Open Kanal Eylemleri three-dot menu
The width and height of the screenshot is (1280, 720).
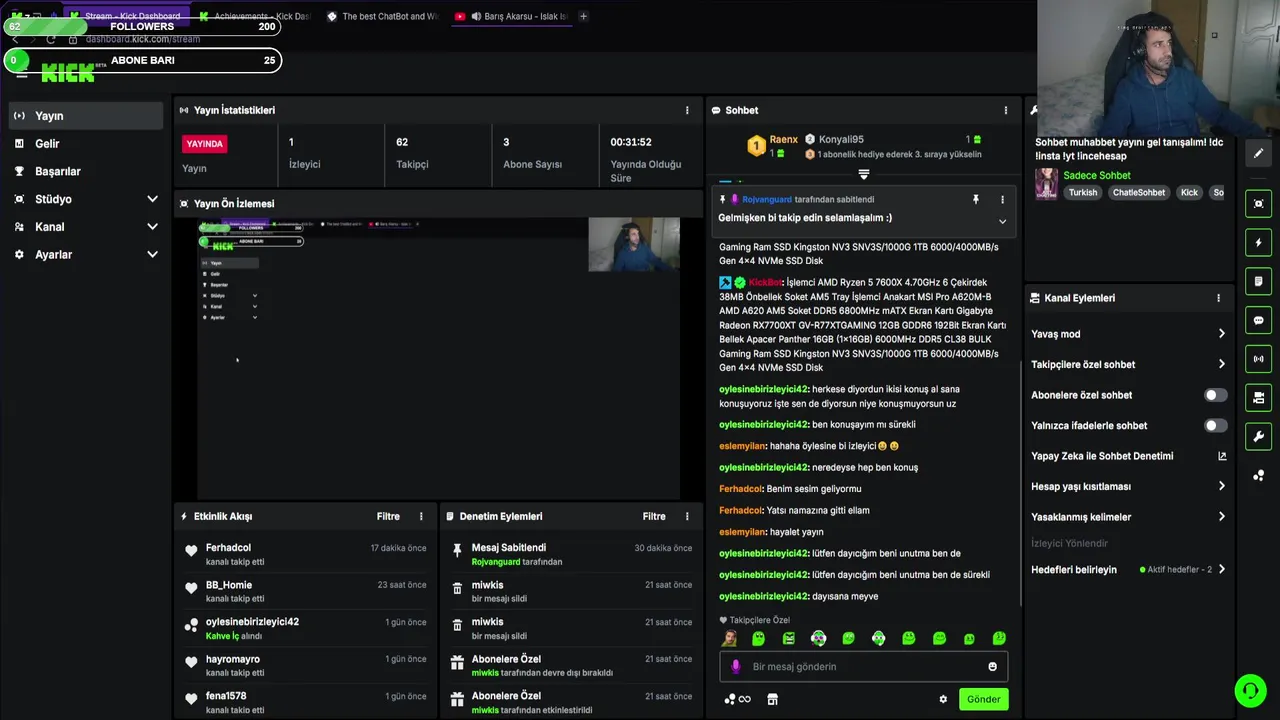pyautogui.click(x=1218, y=298)
